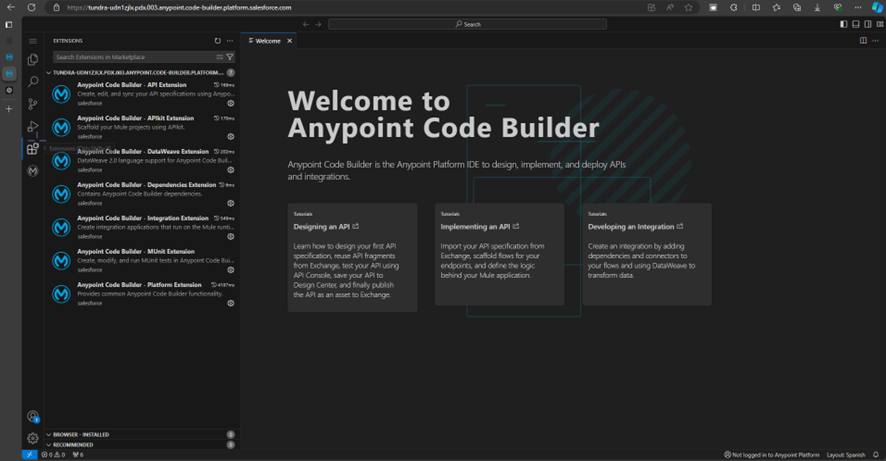Screen dimensions: 886x461
Task: Open new tab plus in vertical tabs
Action: click(x=9, y=109)
